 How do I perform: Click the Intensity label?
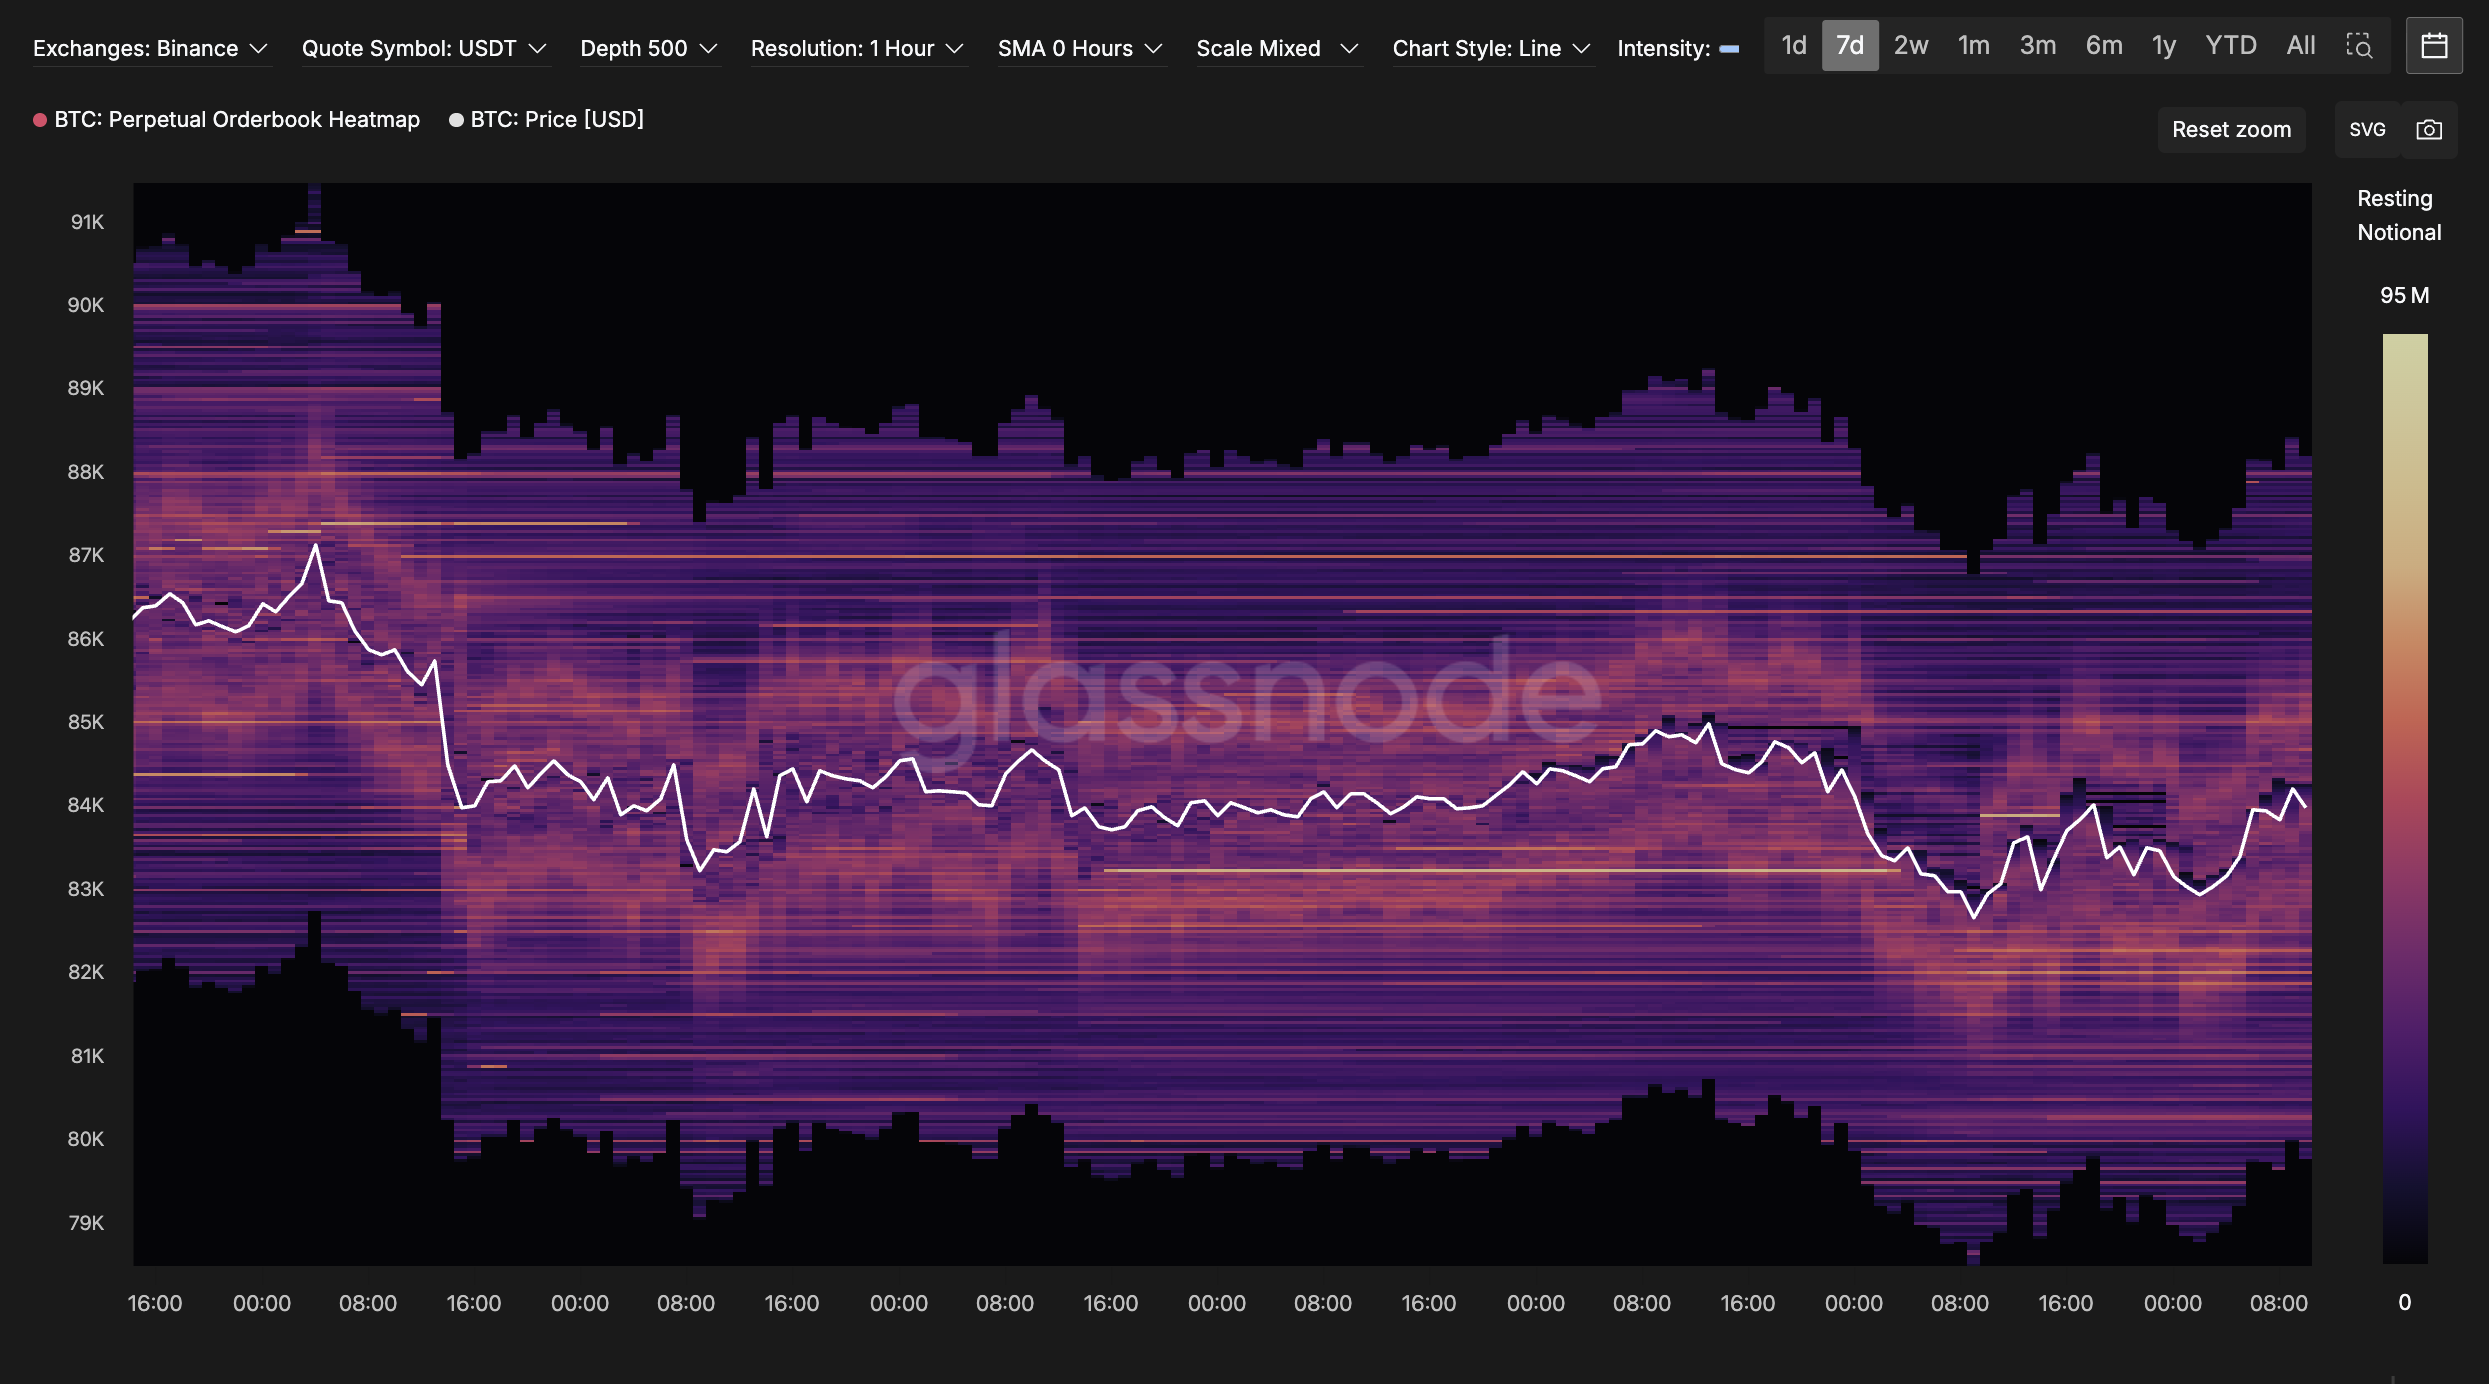pyautogui.click(x=1663, y=48)
